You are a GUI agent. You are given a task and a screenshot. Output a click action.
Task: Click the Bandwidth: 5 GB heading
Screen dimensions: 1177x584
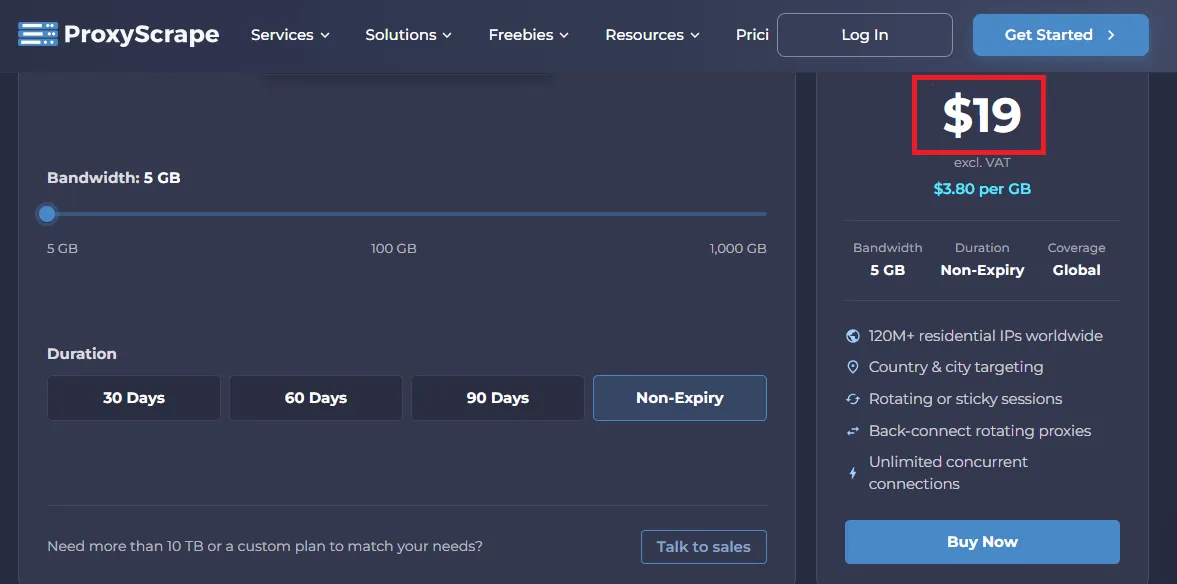(113, 178)
